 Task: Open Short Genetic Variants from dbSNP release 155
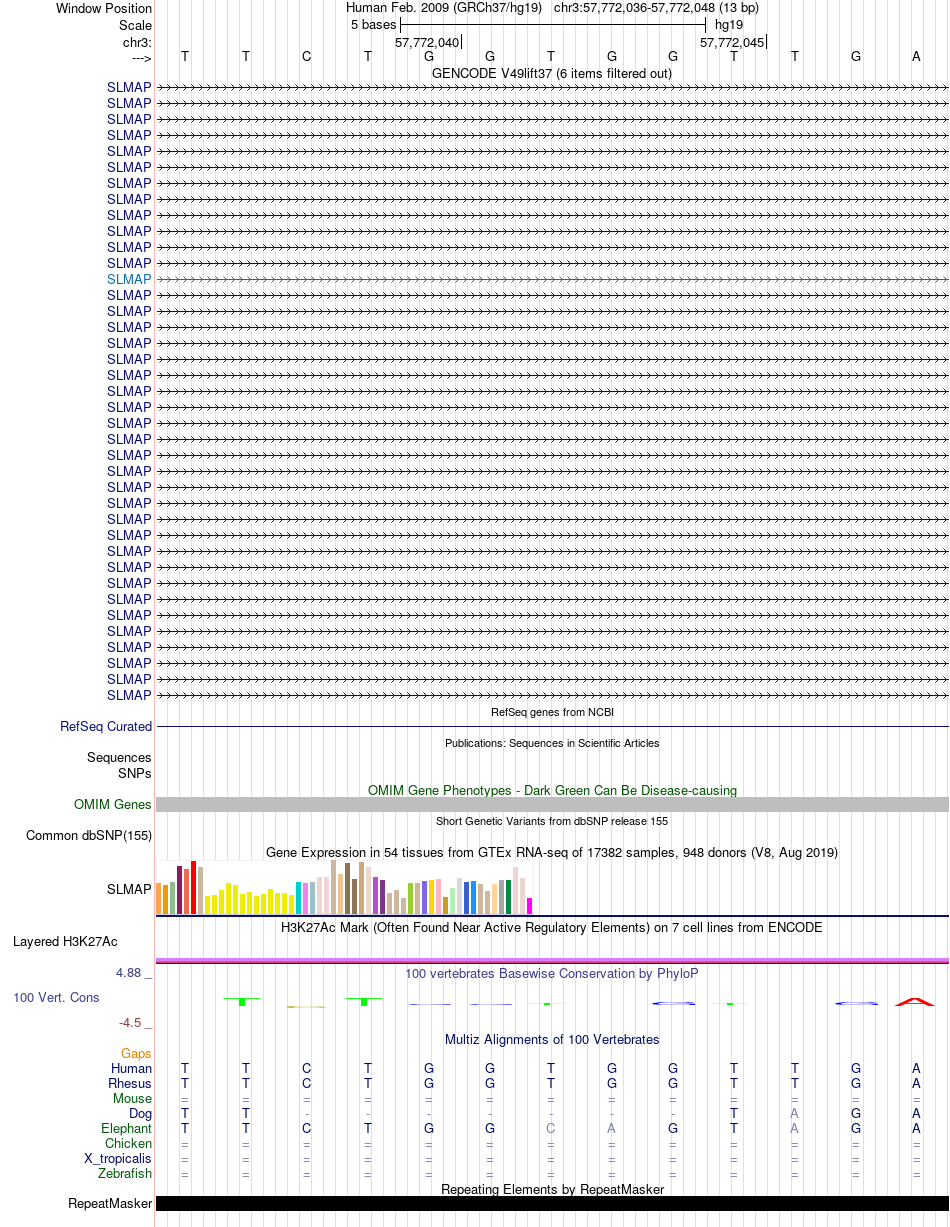(552, 821)
